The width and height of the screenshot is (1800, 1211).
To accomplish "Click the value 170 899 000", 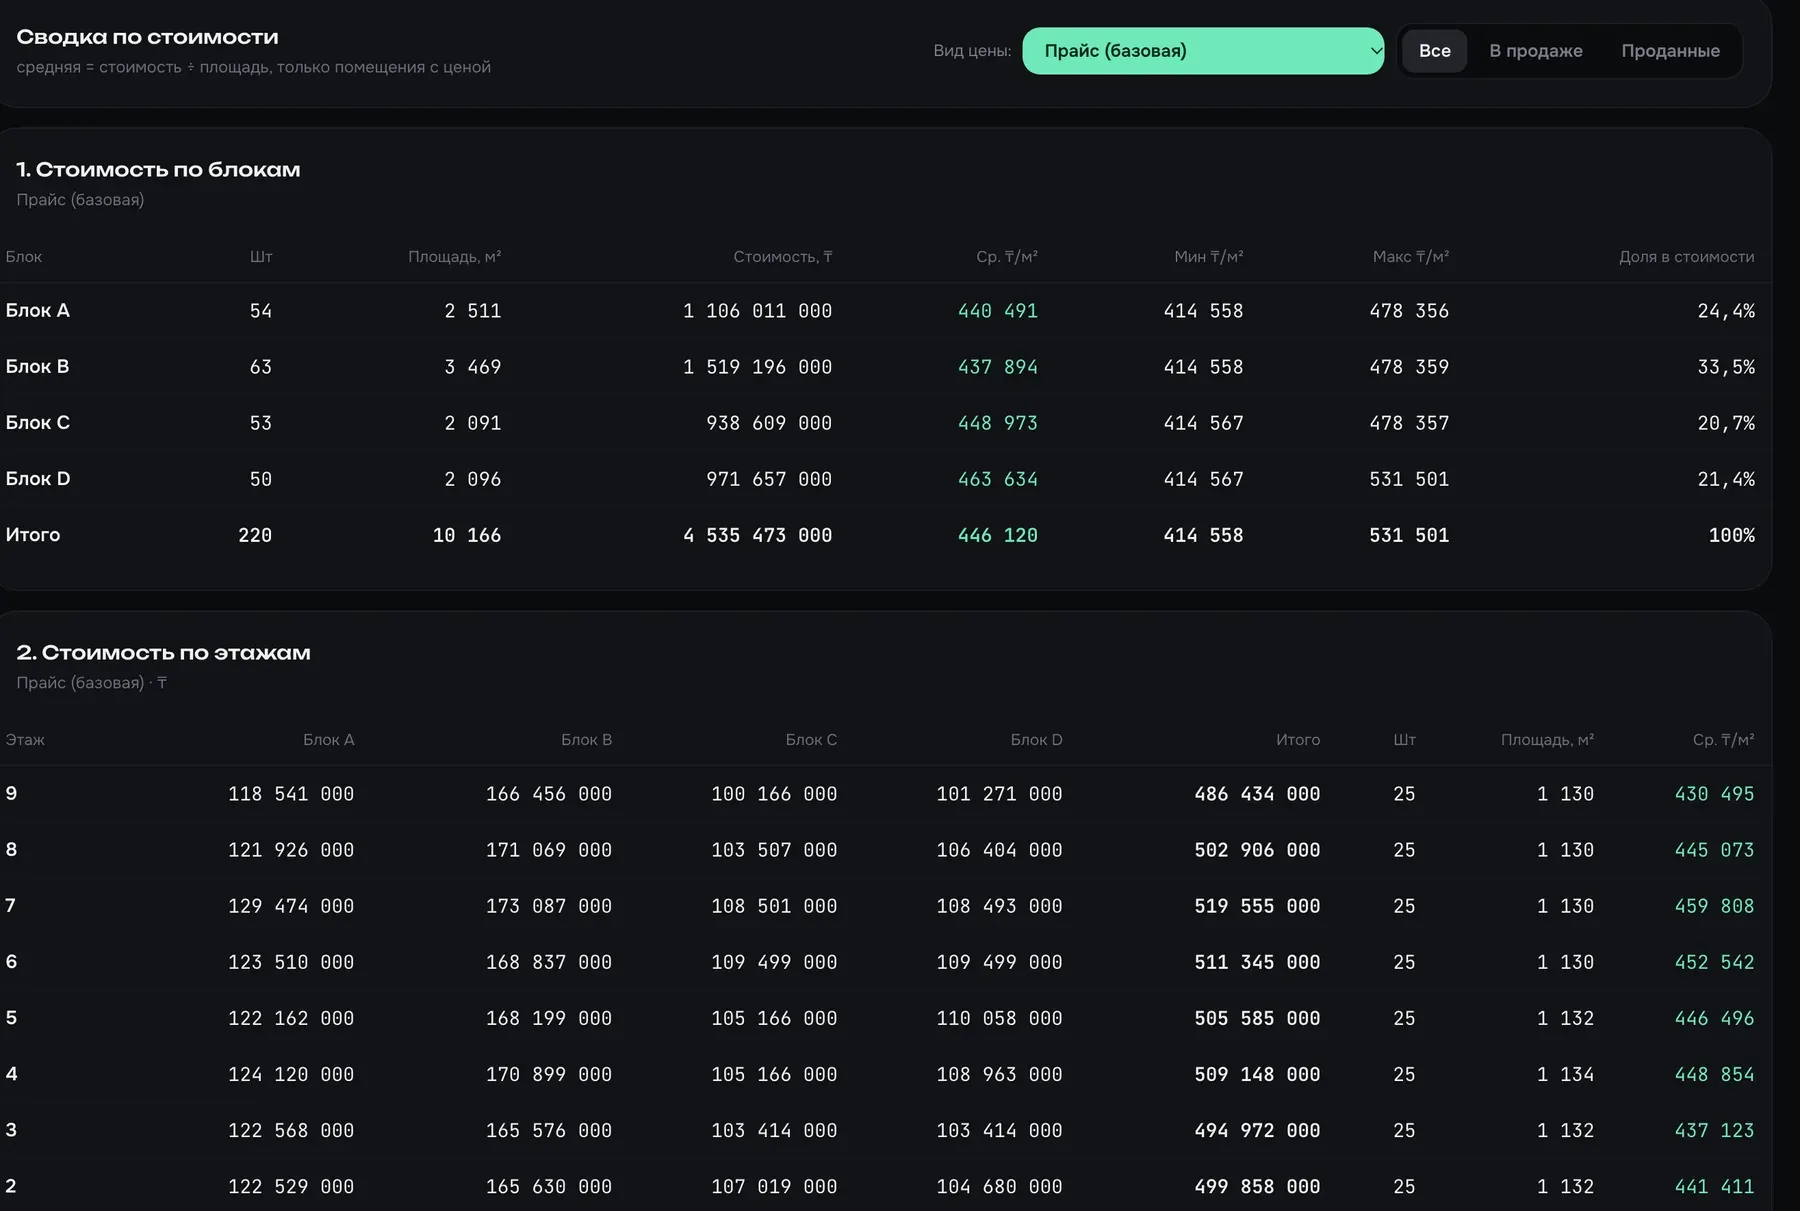I will 549,1074.
